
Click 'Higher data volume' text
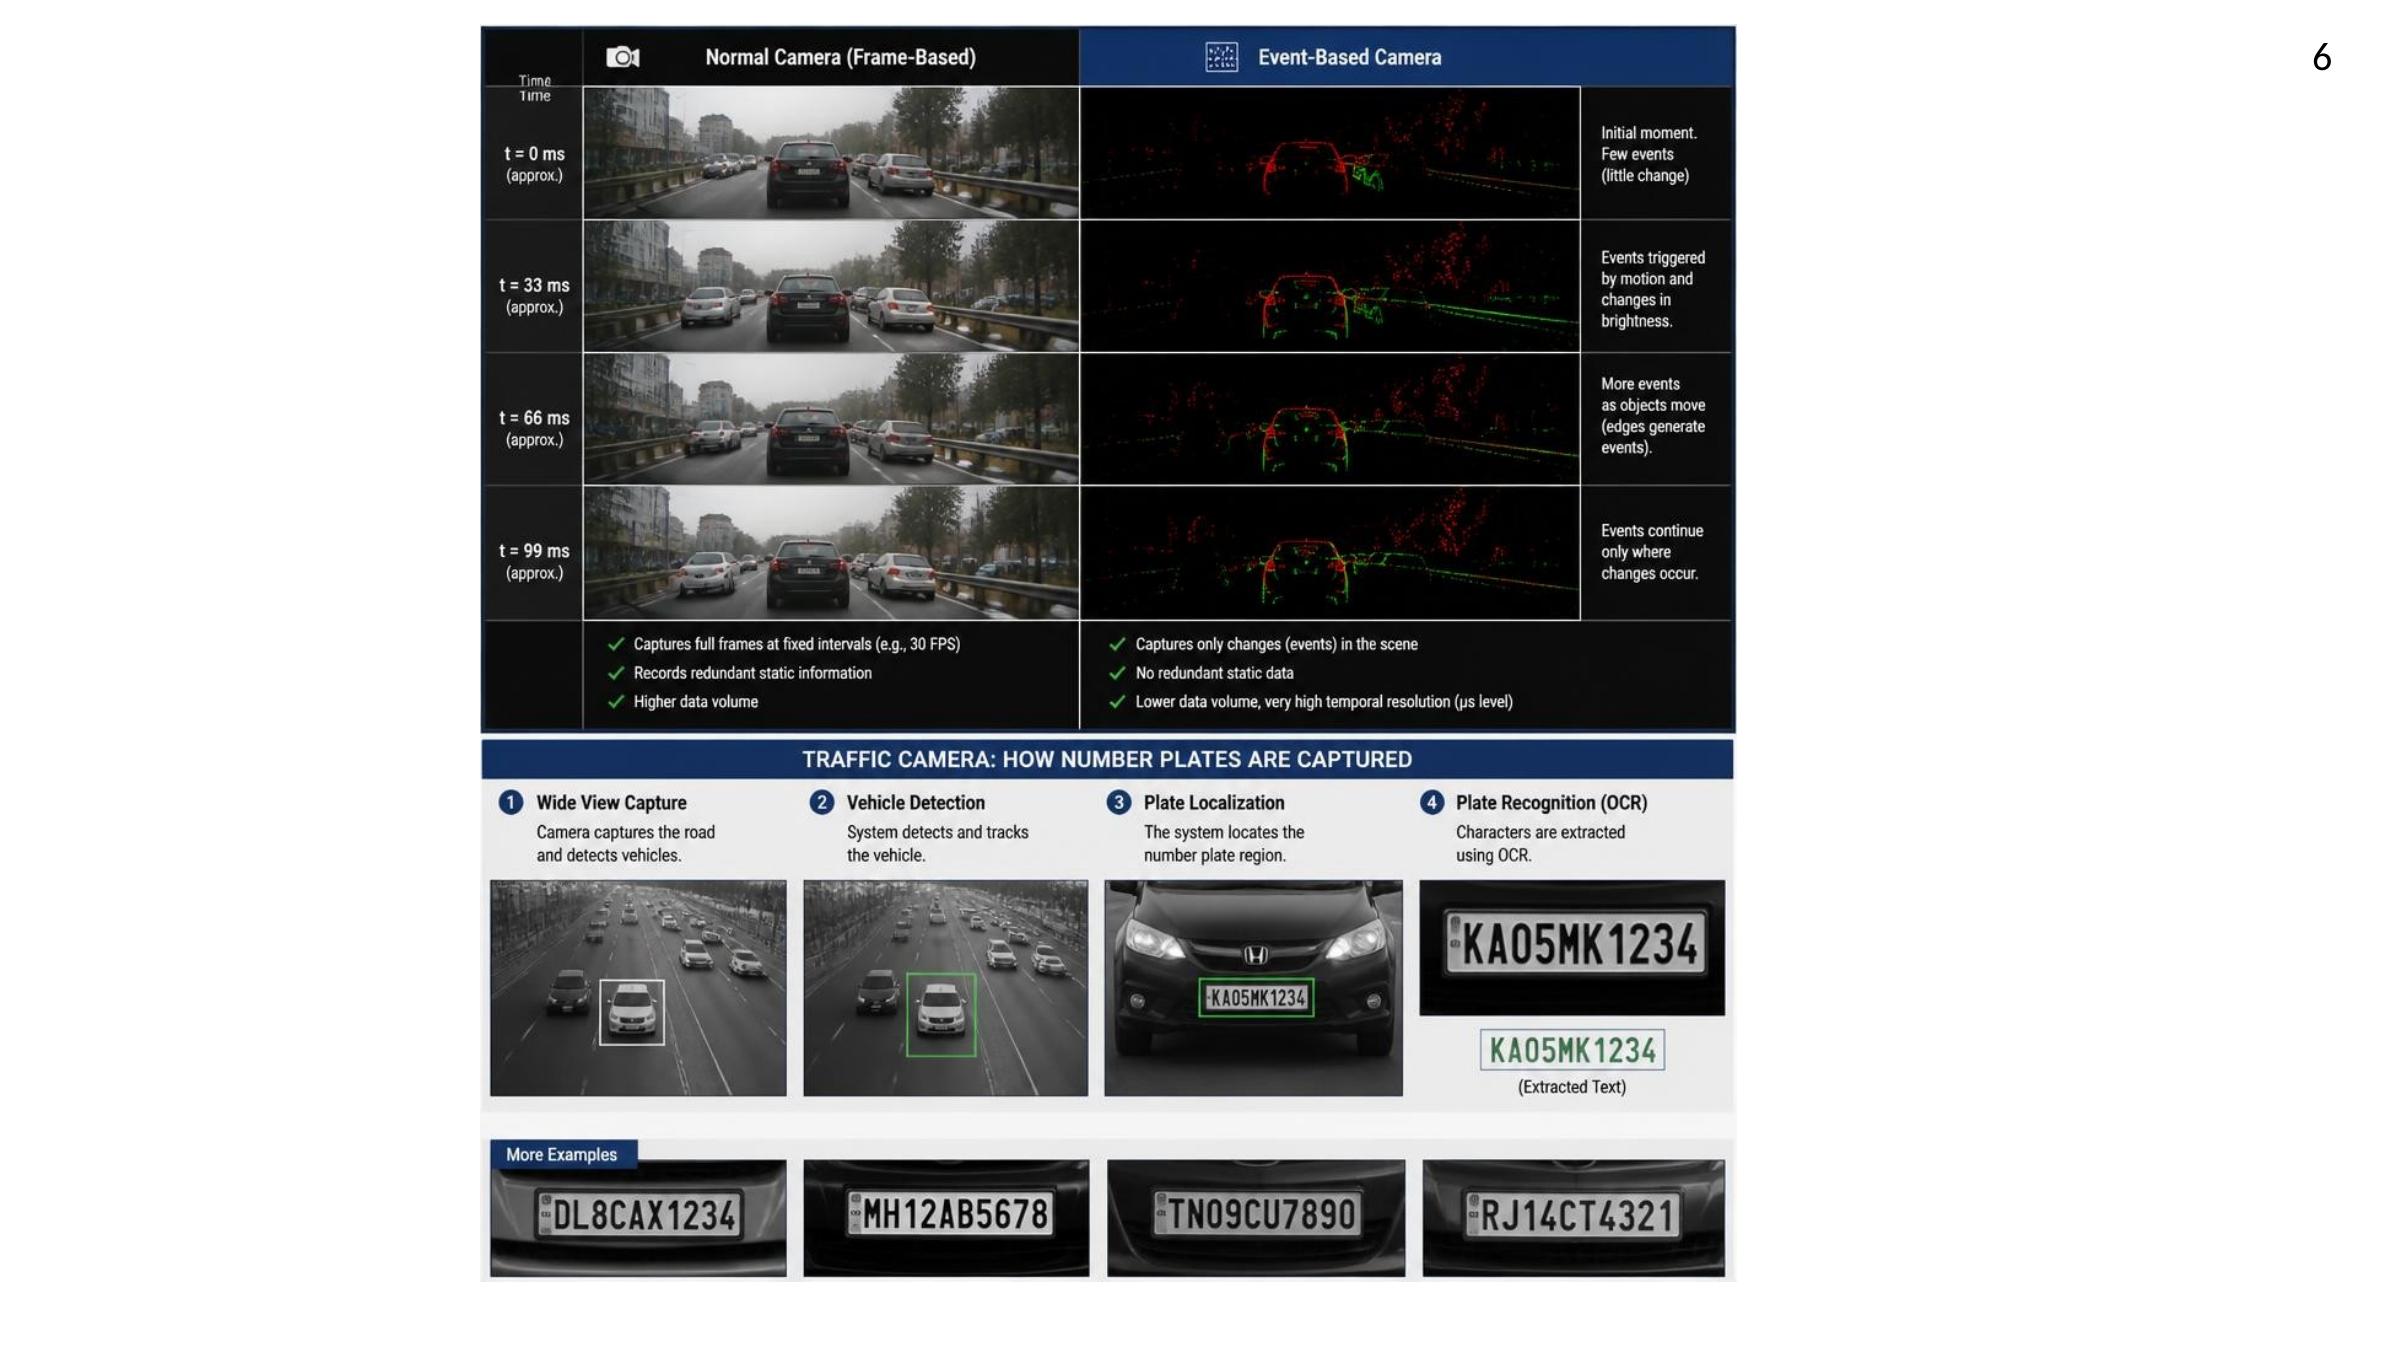tap(695, 702)
